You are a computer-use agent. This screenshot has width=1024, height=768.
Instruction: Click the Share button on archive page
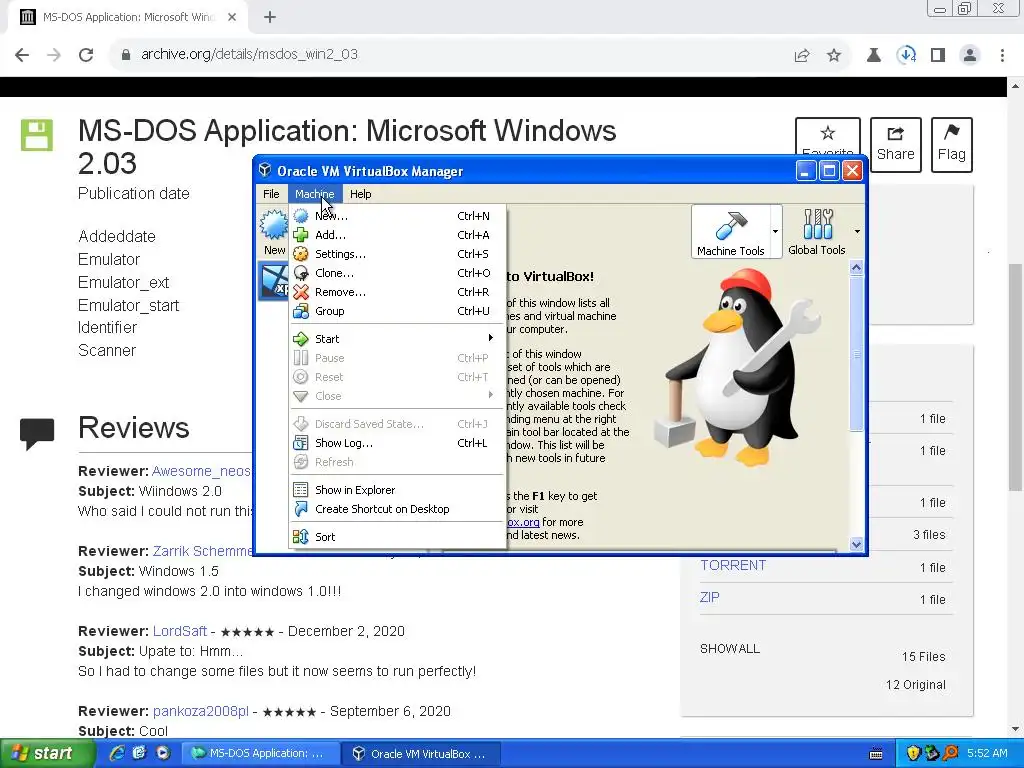[895, 144]
